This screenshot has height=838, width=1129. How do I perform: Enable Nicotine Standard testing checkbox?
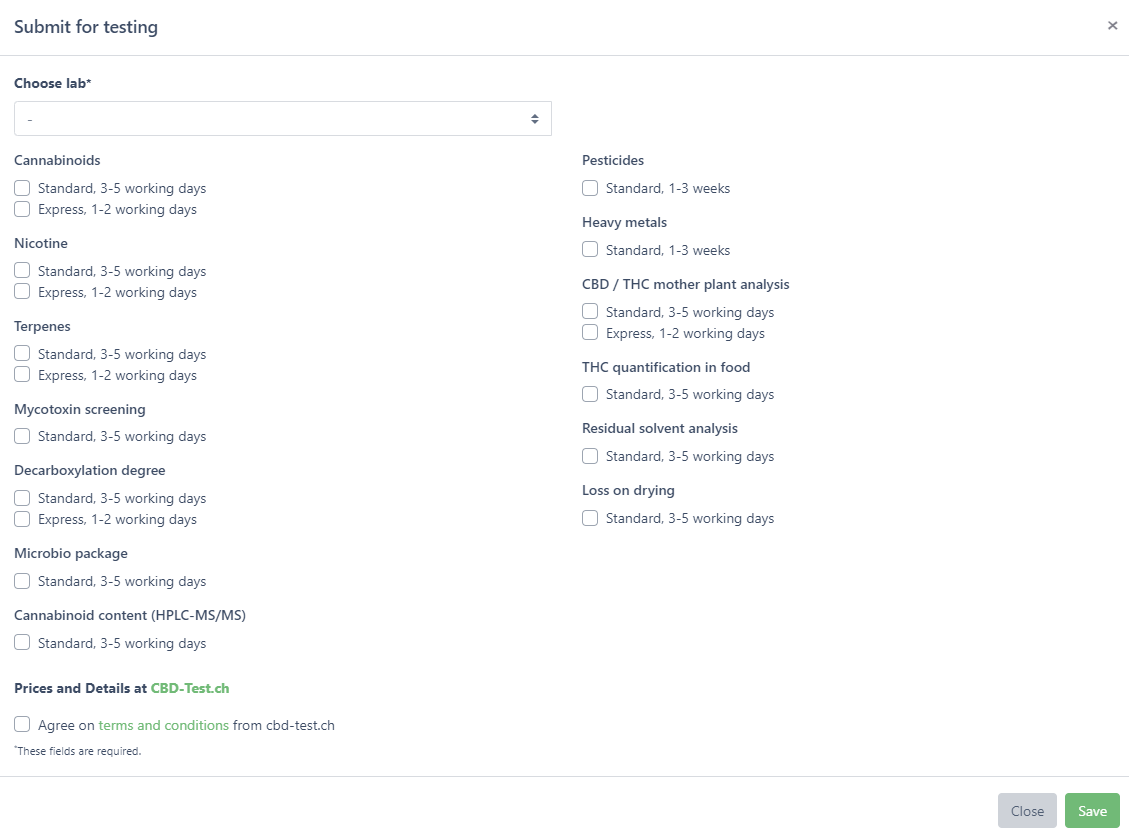tap(22, 271)
